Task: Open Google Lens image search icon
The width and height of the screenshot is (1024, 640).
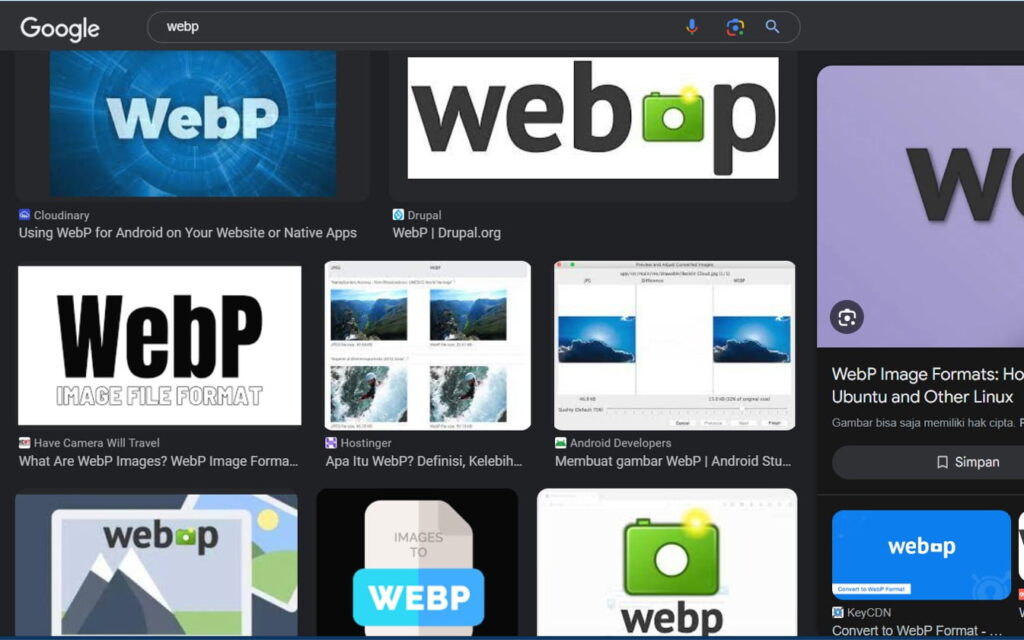Action: tap(735, 27)
